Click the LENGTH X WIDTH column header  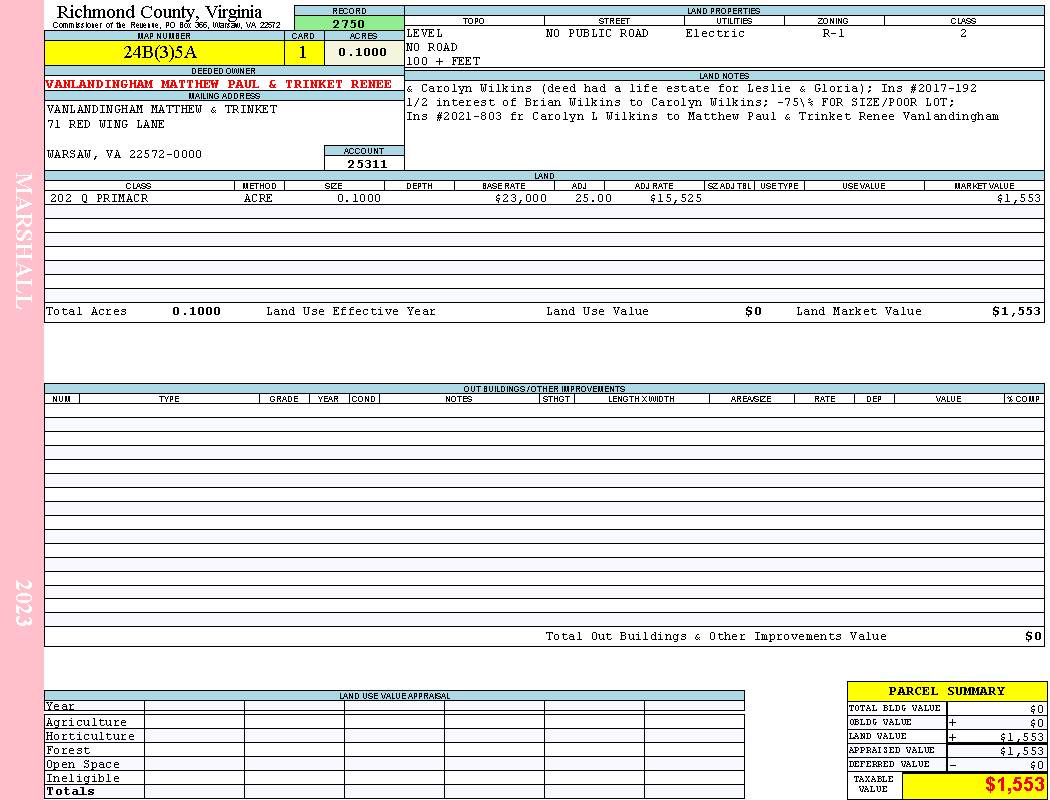pyautogui.click(x=641, y=399)
